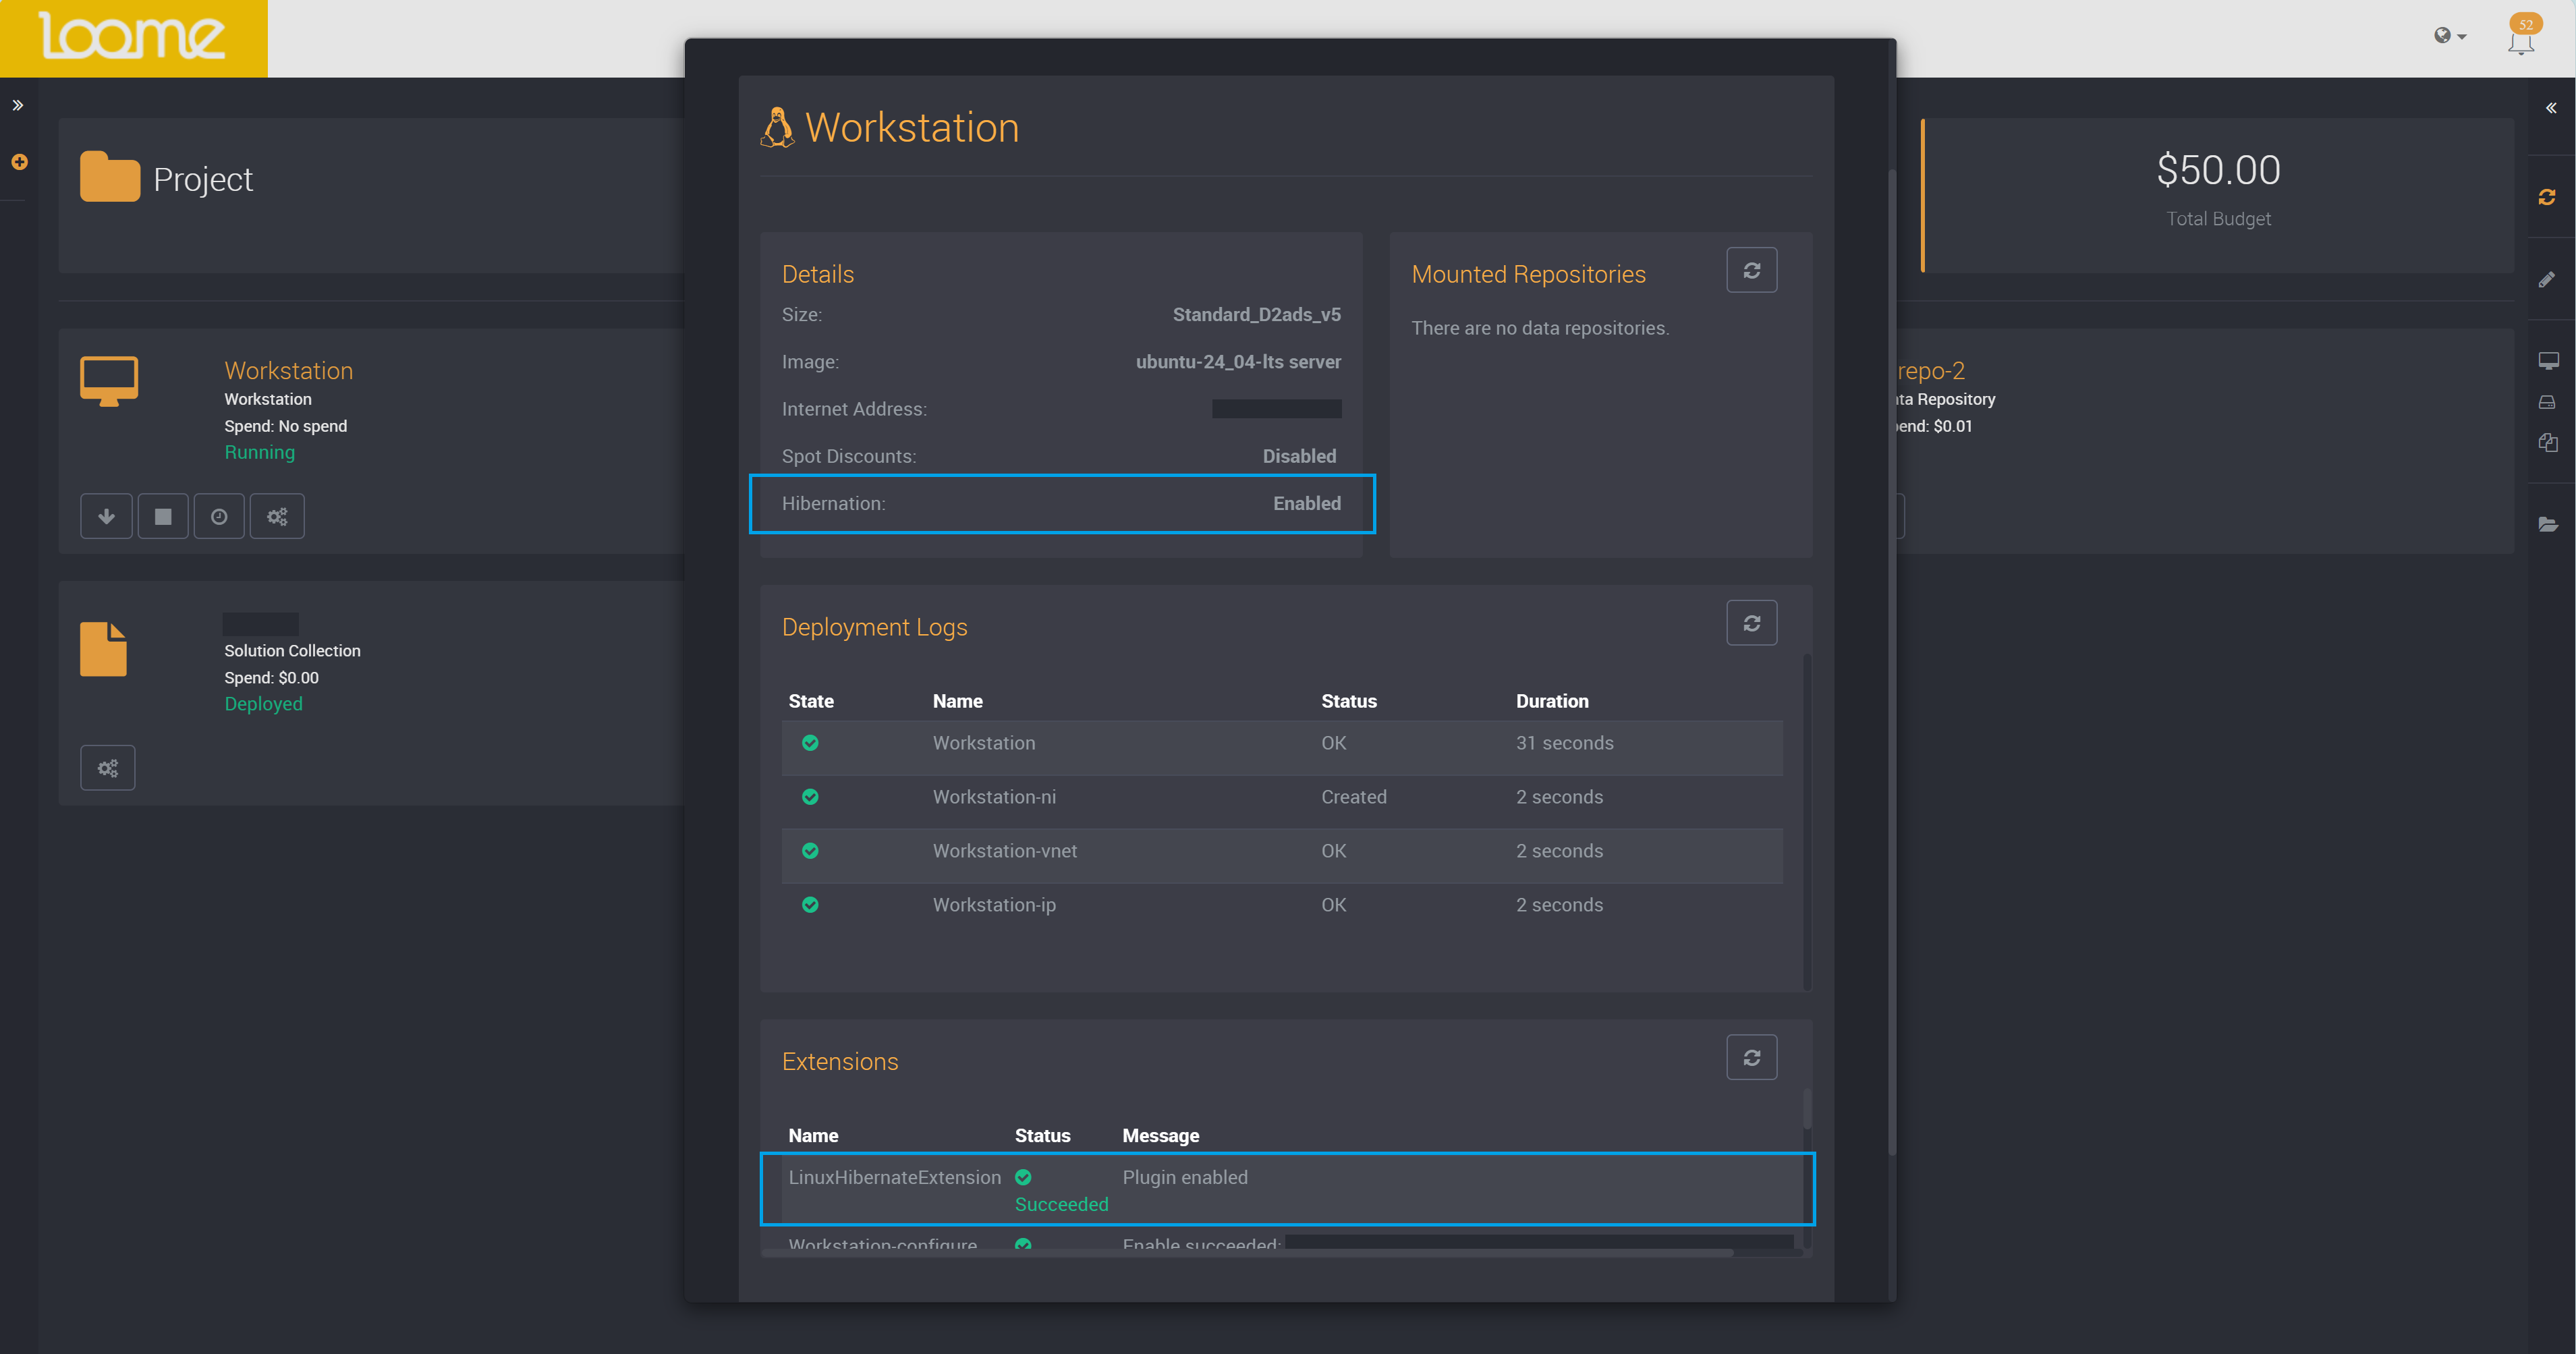Click the Loome logo

(132, 37)
